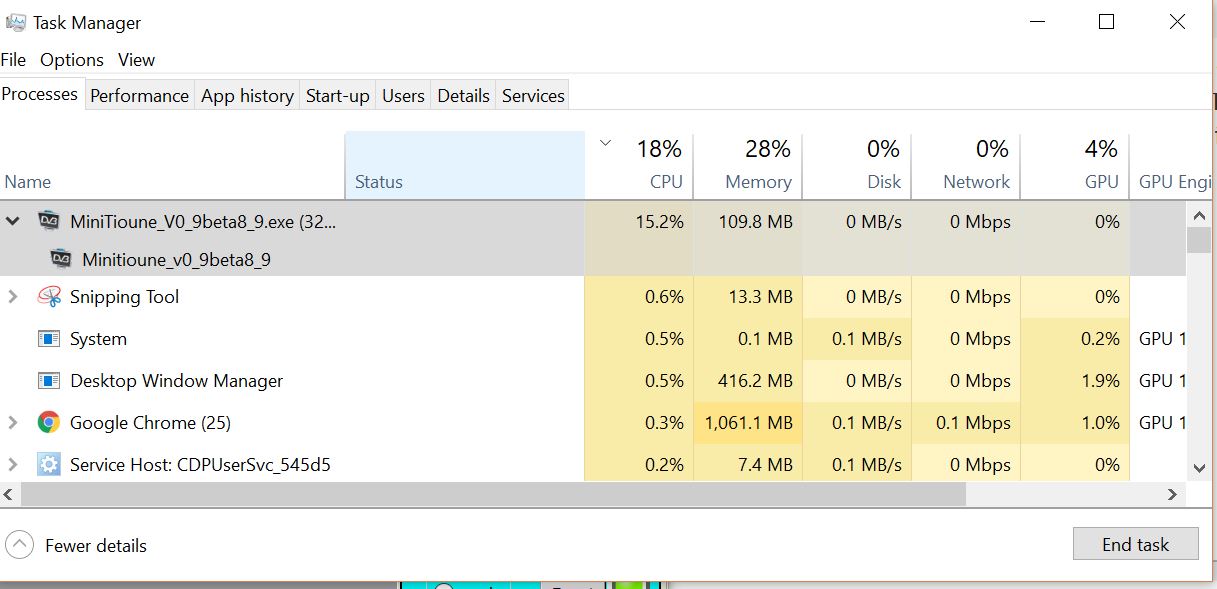Screen dimensions: 1217x589
Task: Click horizontal scrollbar left arrow
Action: pos(9,494)
